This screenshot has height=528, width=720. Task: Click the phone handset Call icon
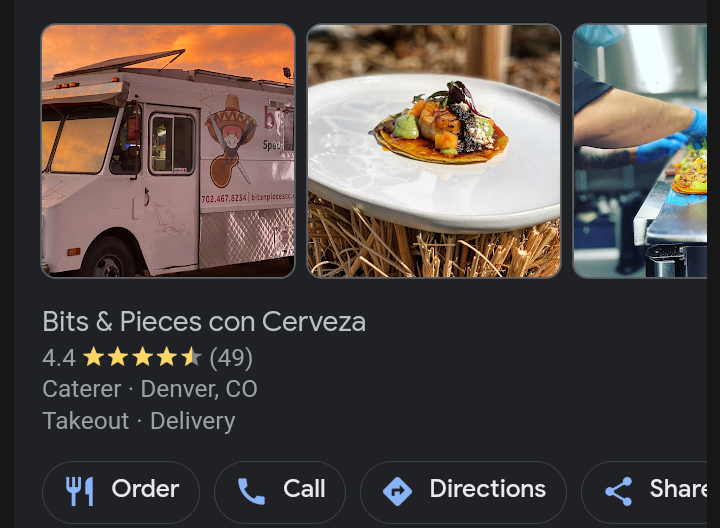251,491
